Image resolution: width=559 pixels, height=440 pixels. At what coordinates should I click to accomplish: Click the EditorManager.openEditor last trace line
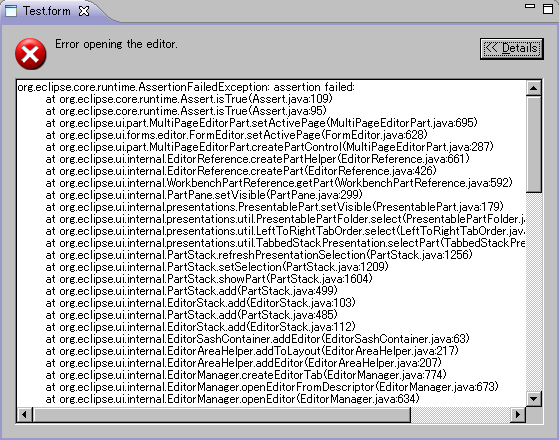(x=232, y=399)
